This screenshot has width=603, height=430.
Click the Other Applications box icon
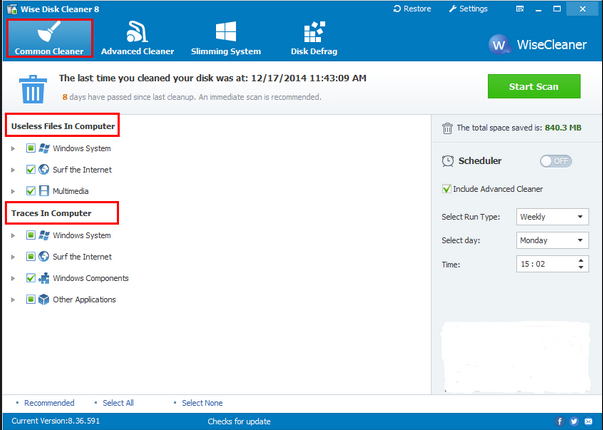coord(44,299)
